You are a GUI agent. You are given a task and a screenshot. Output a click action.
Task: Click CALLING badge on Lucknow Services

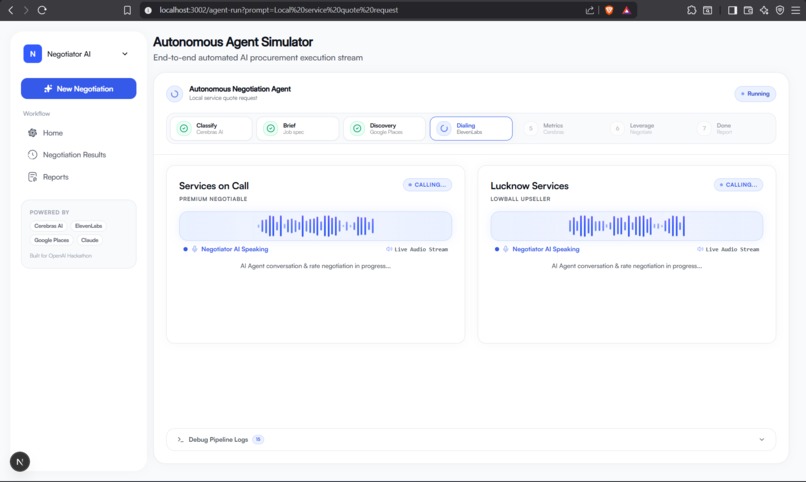738,184
